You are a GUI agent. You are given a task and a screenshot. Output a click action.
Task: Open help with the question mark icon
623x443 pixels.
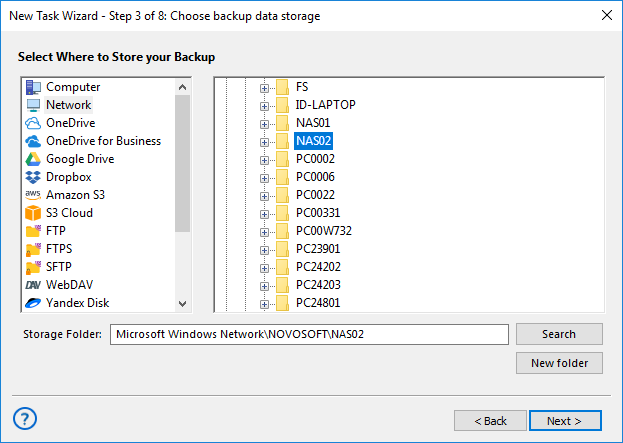tap(26, 418)
